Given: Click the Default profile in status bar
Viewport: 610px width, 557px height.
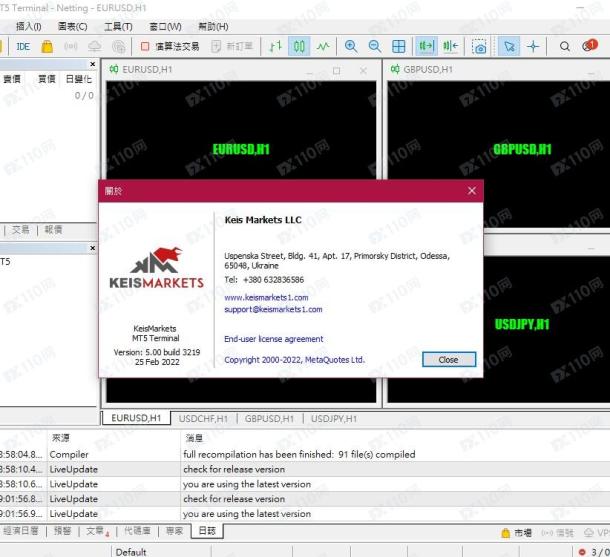Looking at the screenshot, I should pos(131,552).
